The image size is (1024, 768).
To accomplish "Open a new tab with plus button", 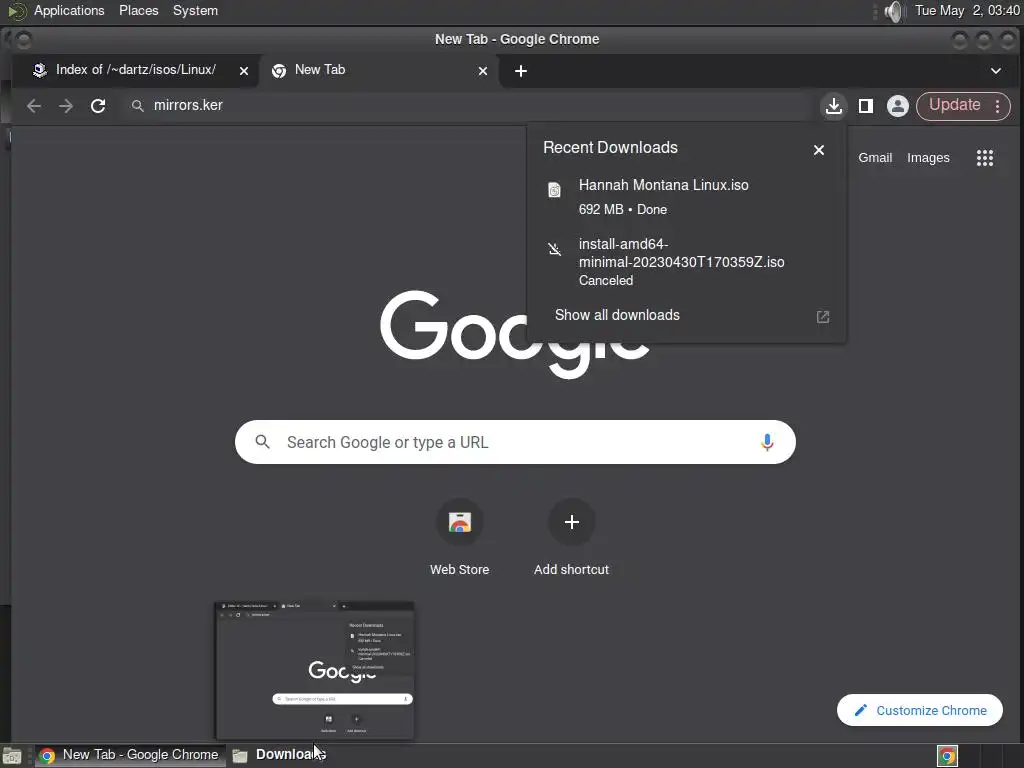I will [520, 71].
